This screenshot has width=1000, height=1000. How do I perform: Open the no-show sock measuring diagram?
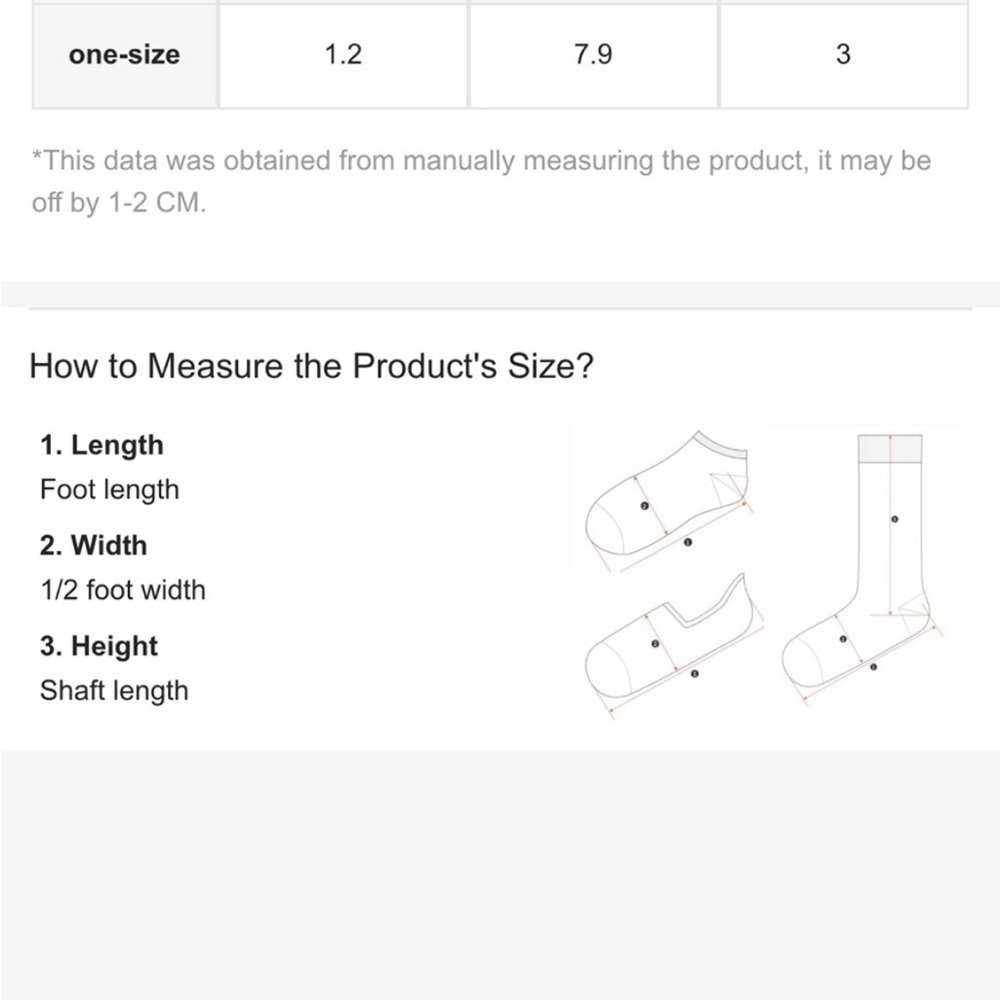(x=673, y=645)
